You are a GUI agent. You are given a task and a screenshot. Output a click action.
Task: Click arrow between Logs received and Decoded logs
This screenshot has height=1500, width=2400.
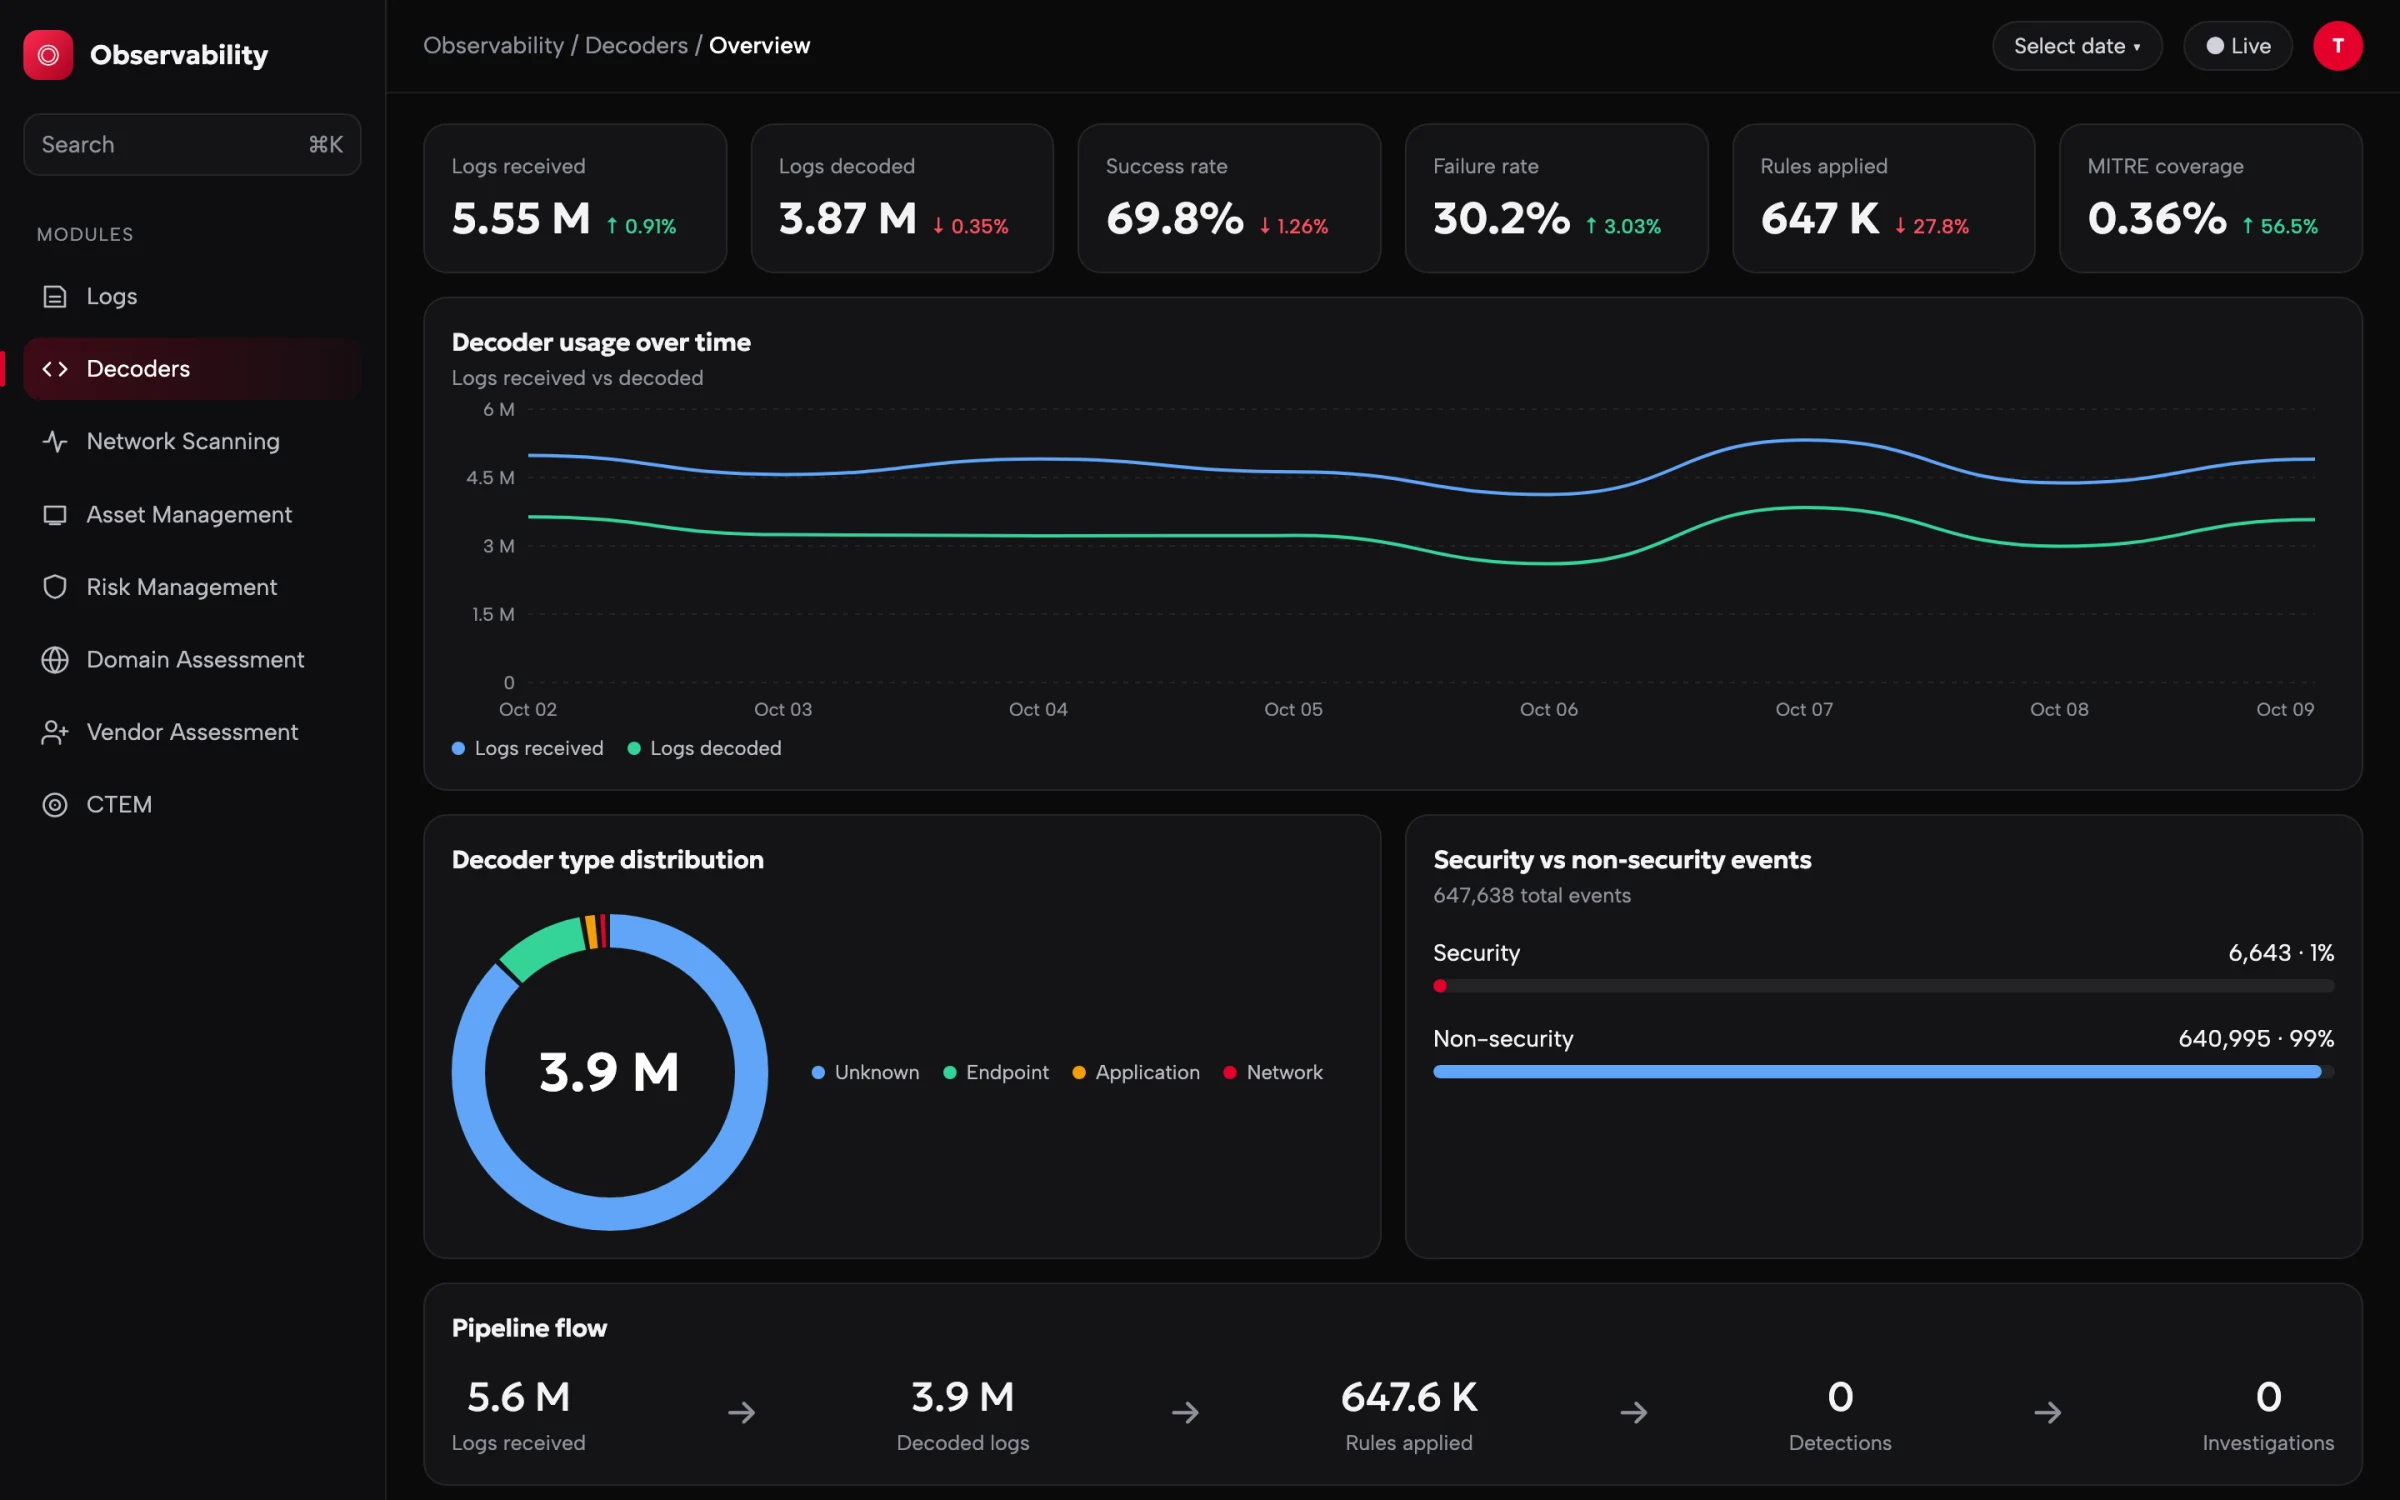[741, 1412]
